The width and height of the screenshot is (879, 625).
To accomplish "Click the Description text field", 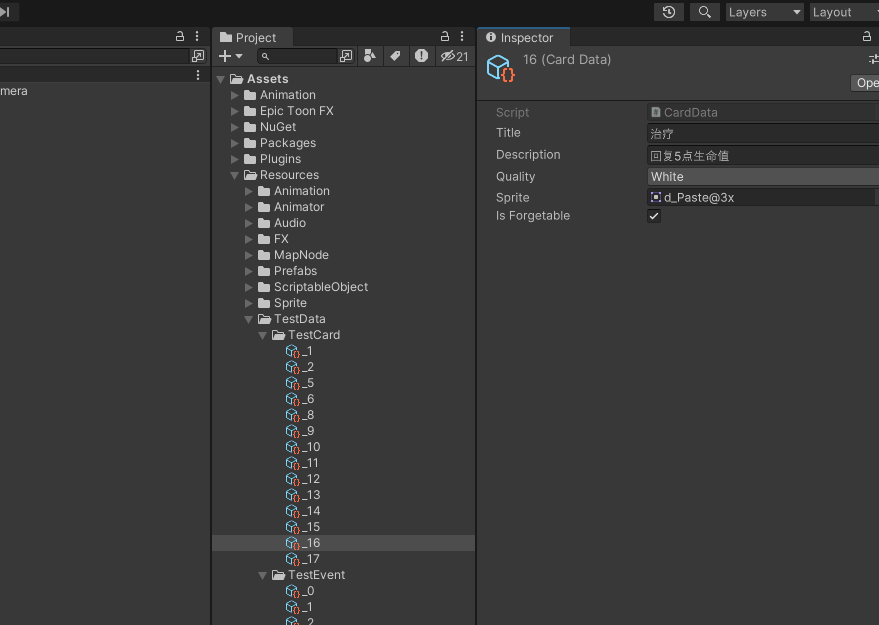I will point(762,155).
